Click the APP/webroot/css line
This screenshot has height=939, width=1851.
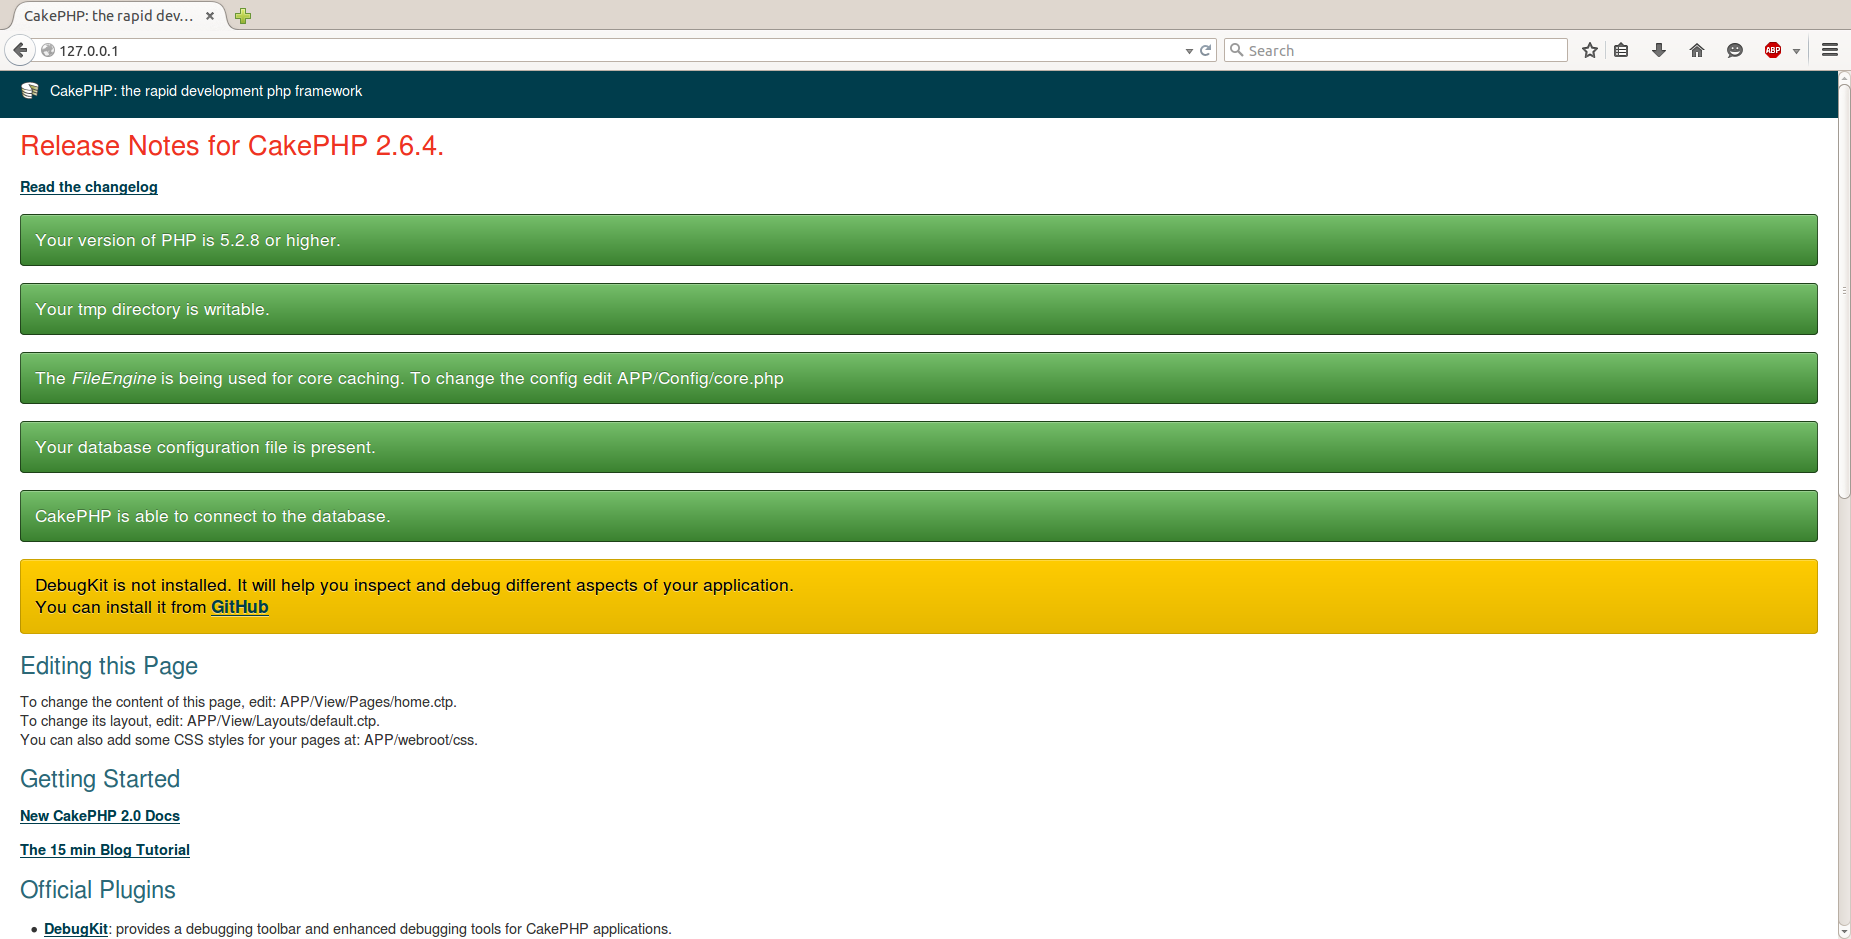tap(249, 740)
